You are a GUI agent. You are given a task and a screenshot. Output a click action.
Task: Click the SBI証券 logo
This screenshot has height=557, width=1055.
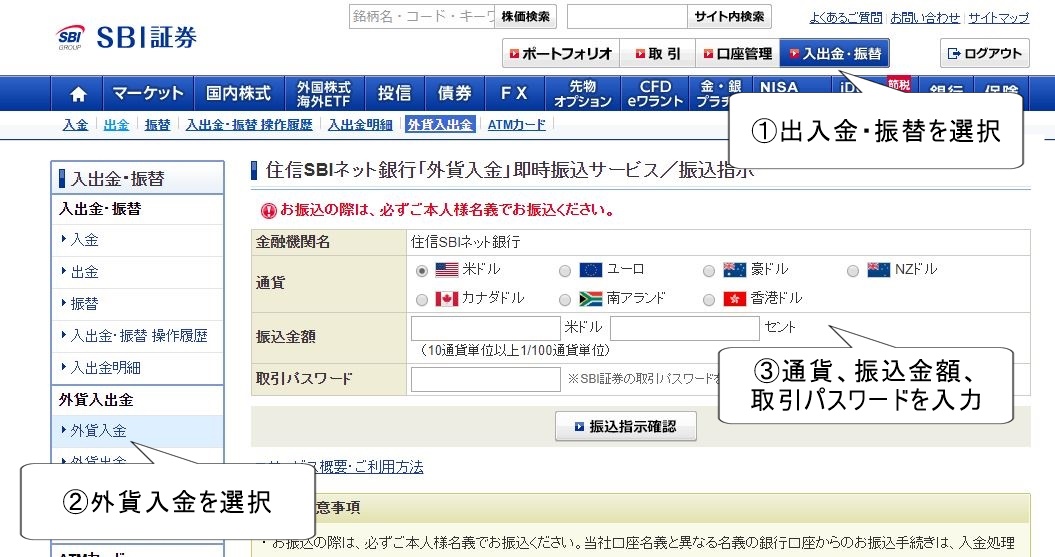126,38
